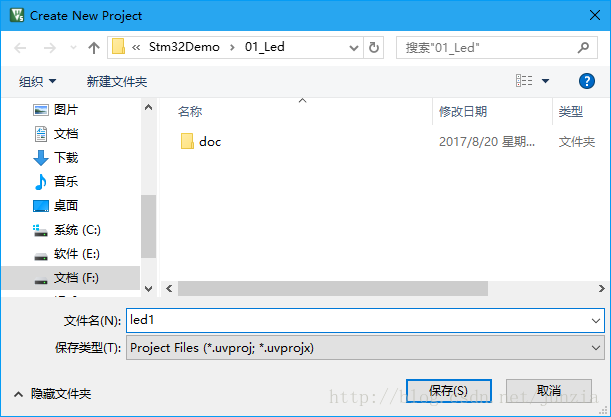This screenshot has width=611, height=417.
Task: Go up one folder level arrow
Action: click(x=94, y=48)
